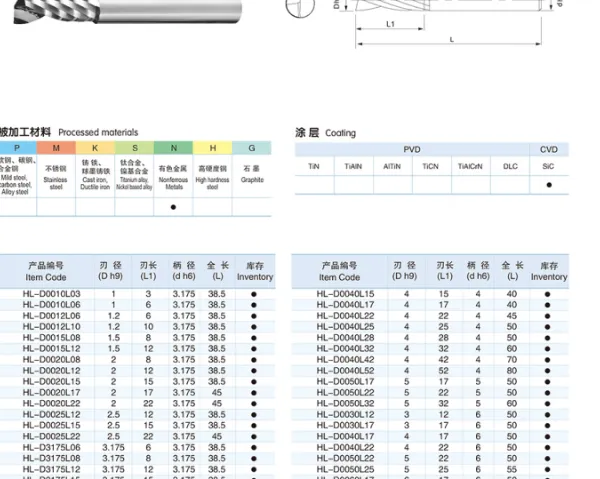Image resolution: width=600 pixels, height=479 pixels.
Task: Select item code HL-D0020L22
Action: tap(52, 404)
